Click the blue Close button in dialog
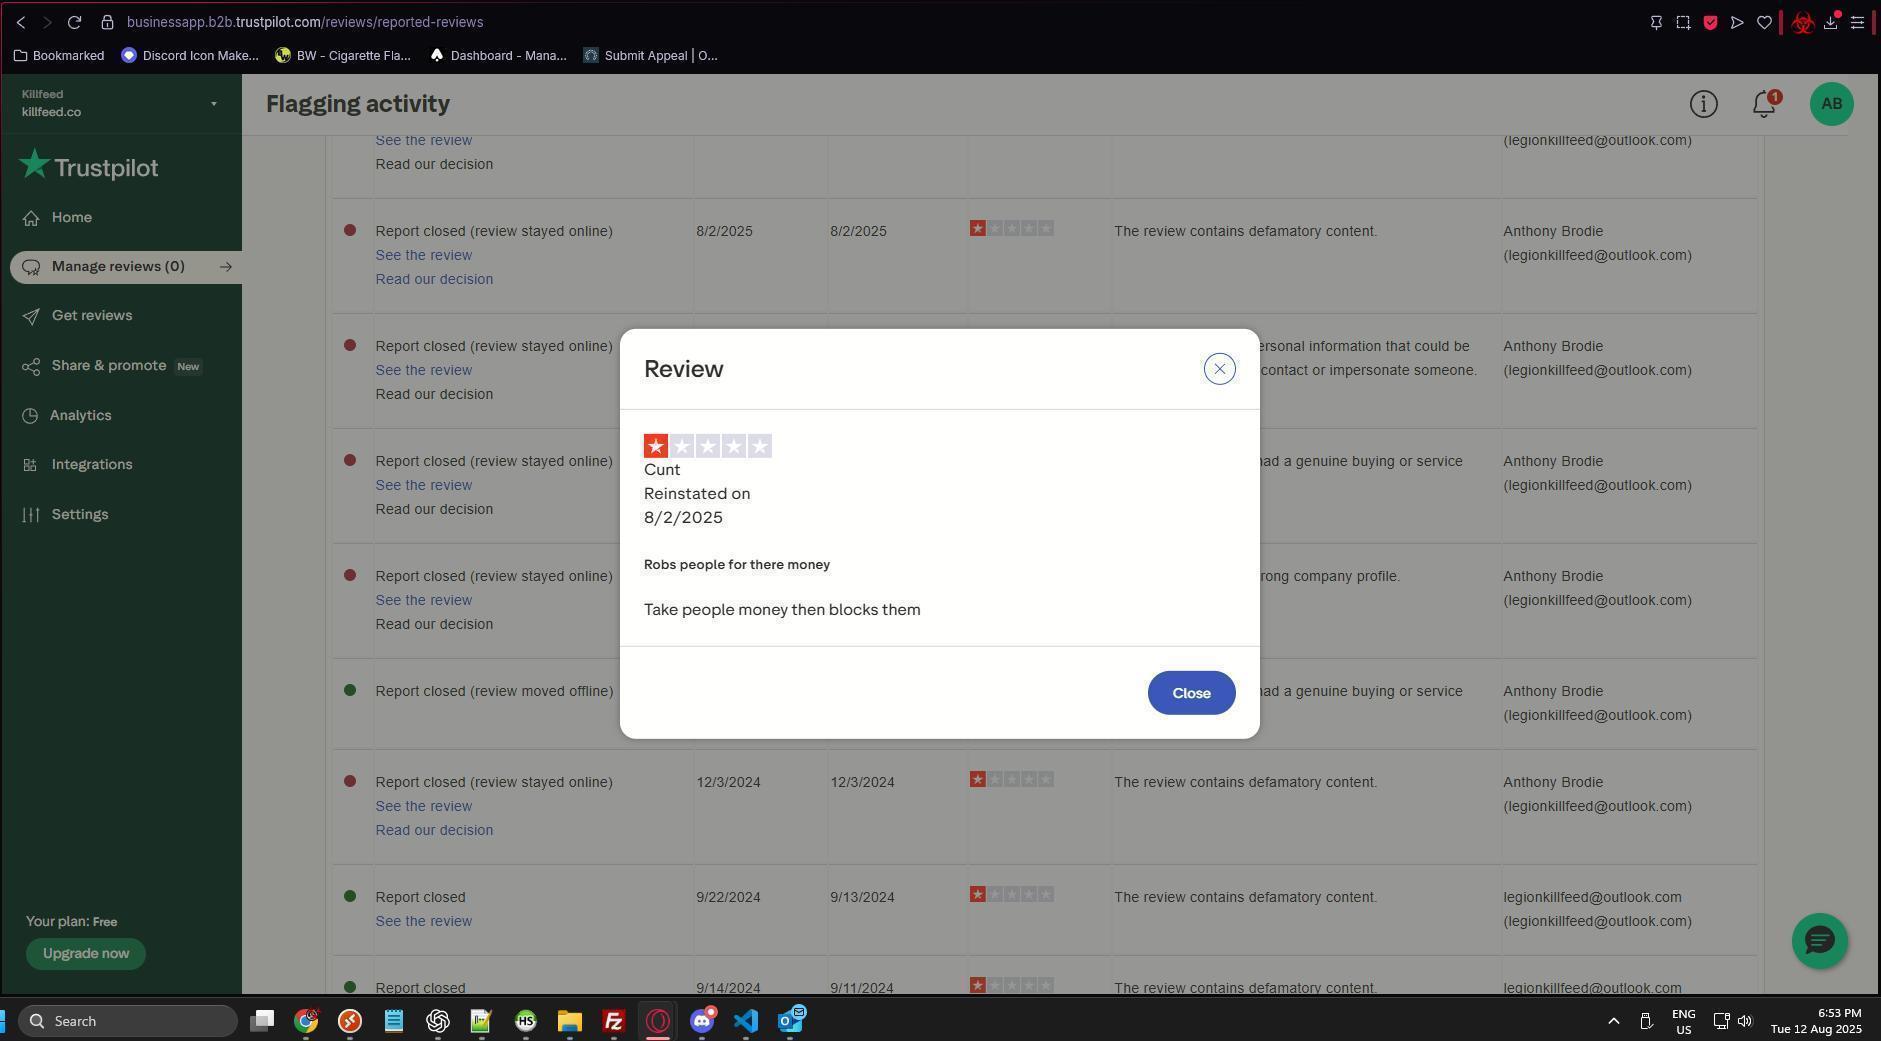Viewport: 1881px width, 1041px height. tap(1191, 693)
